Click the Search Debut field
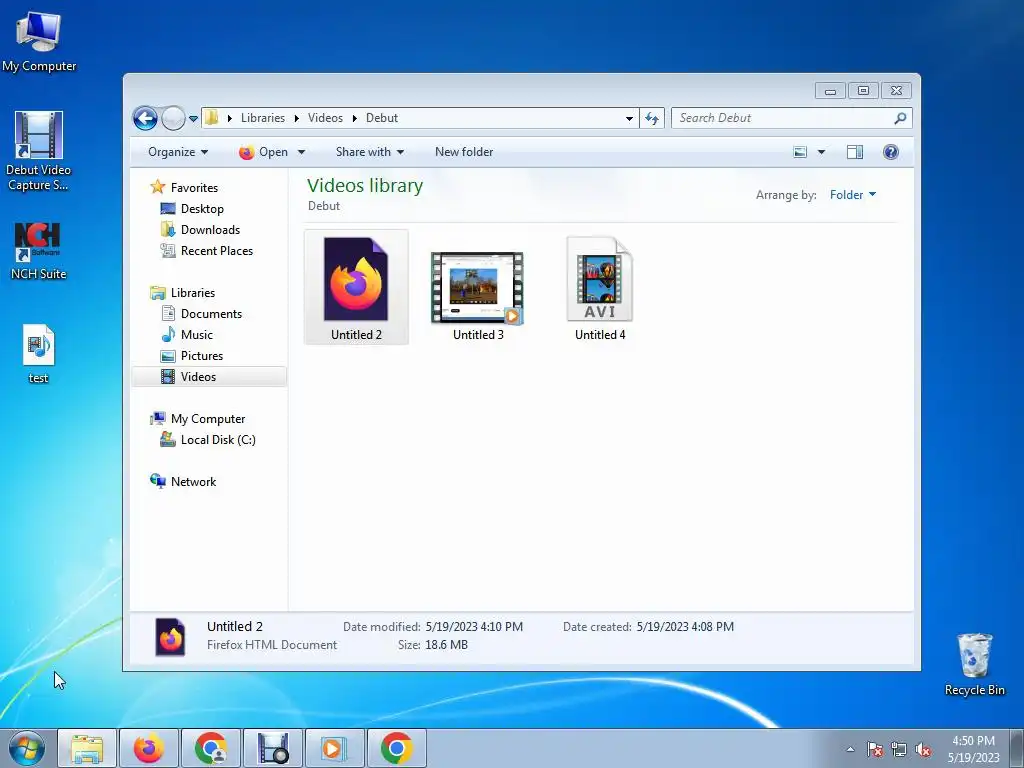1024x768 pixels. 791,118
